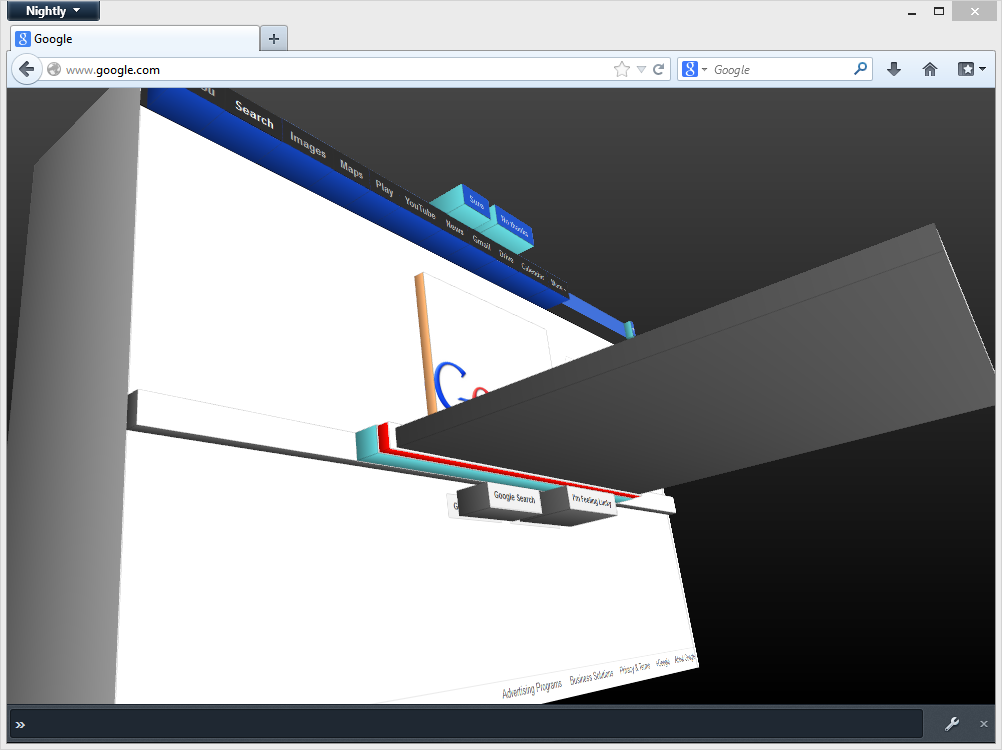Screen dimensions: 1002x750
Task: Select the orange element bar beside logo
Action: (425, 344)
